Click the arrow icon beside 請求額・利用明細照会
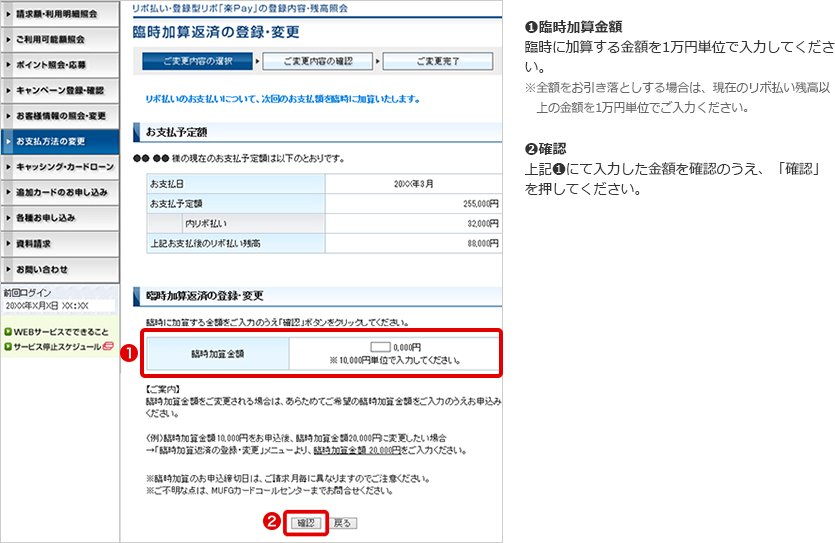The image size is (835, 543). click(8, 13)
